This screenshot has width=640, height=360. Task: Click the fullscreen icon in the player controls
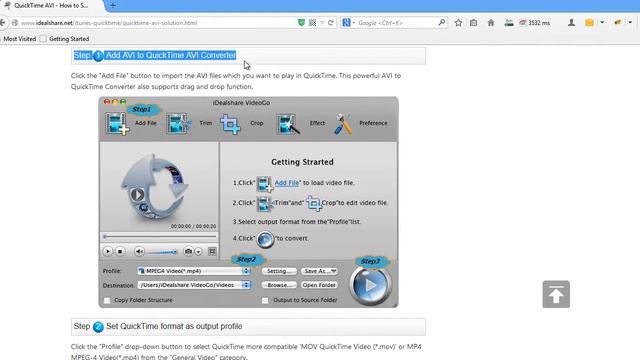coord(212,251)
